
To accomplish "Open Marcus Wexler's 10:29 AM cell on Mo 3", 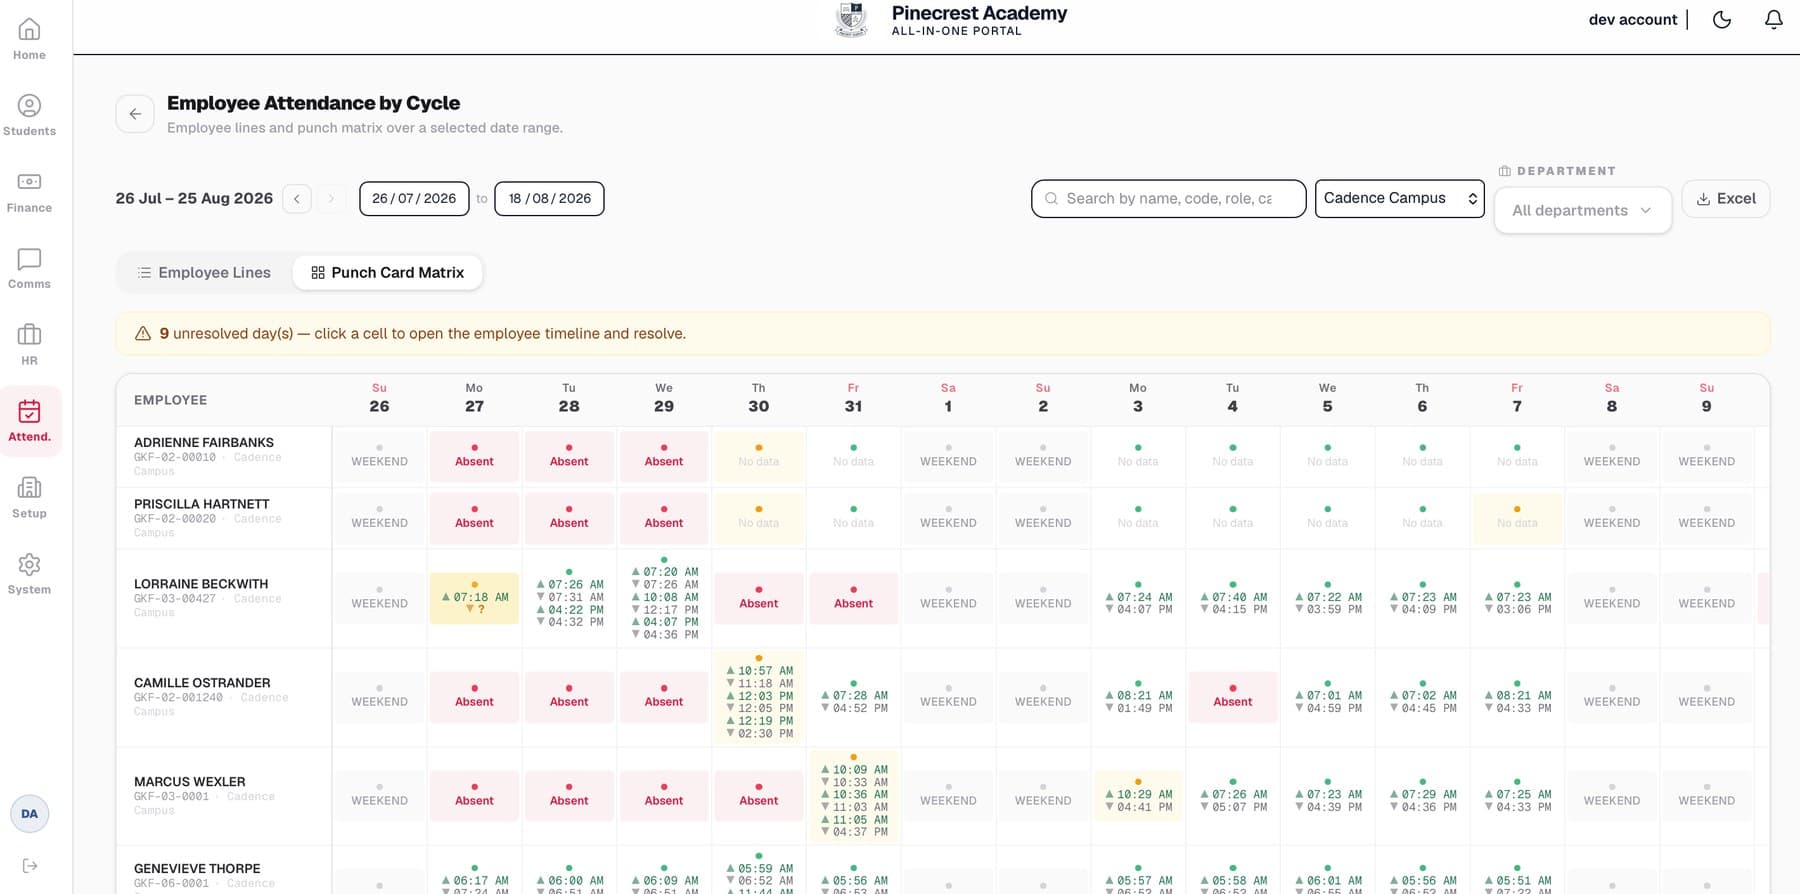I will click(x=1138, y=795).
